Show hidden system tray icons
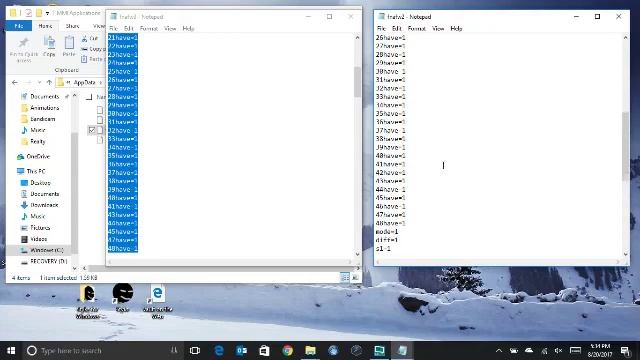 (499, 351)
